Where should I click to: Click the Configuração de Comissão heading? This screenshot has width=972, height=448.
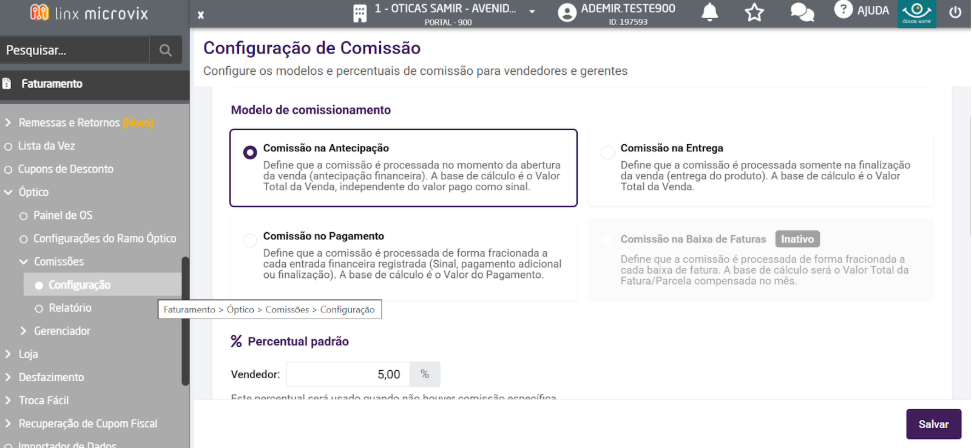[312, 48]
